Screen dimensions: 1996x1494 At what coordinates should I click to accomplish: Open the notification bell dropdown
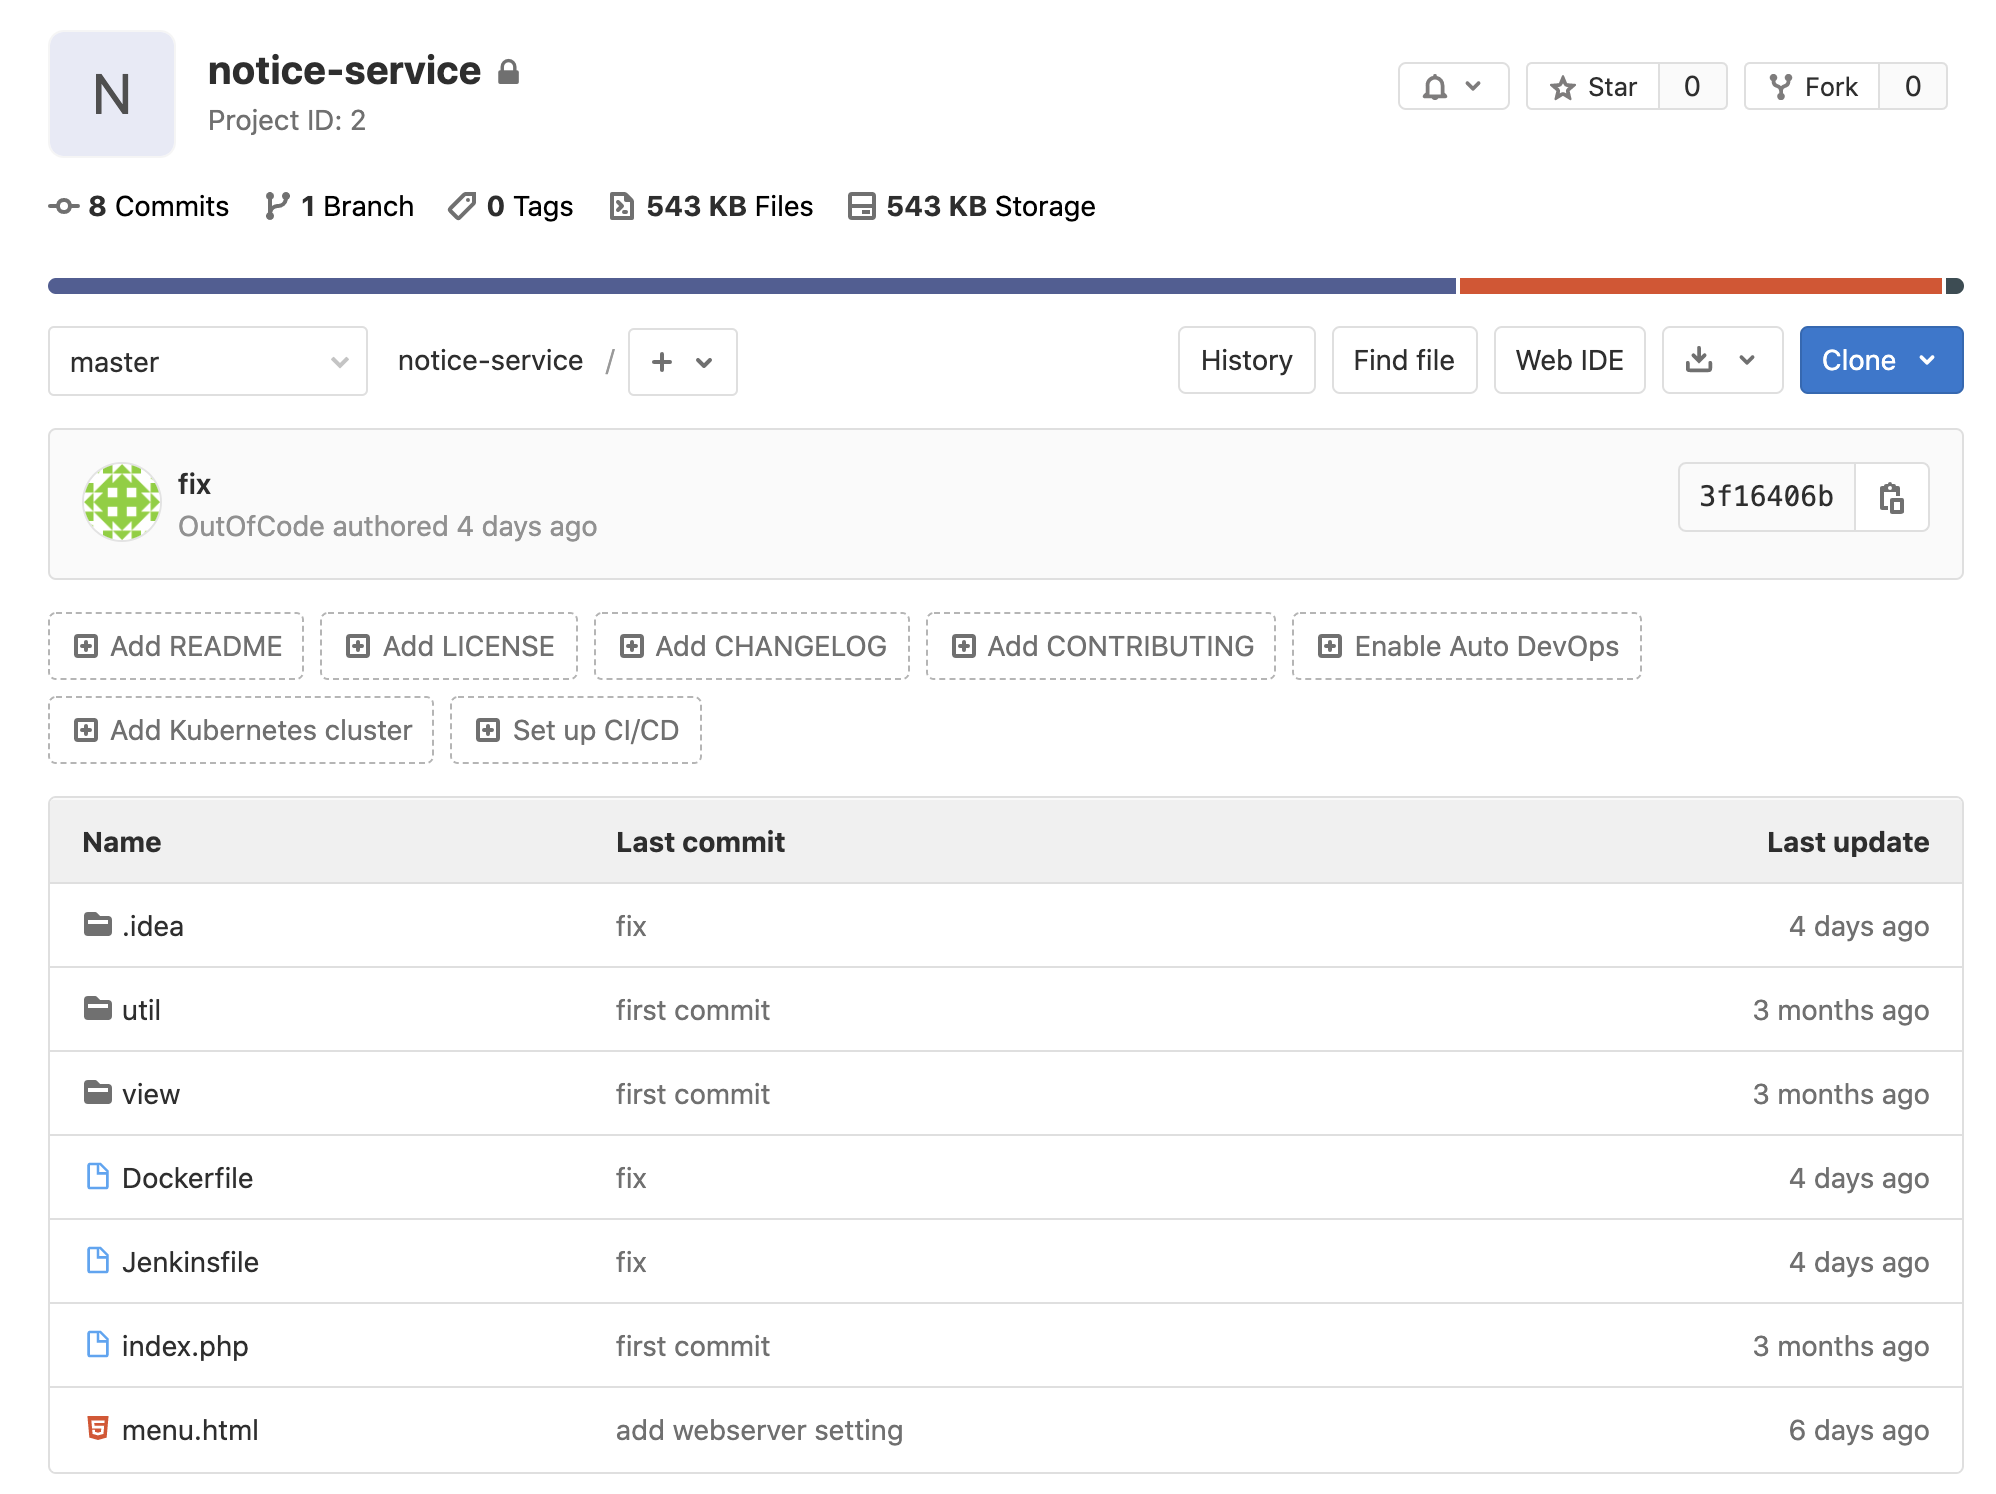click(x=1452, y=87)
